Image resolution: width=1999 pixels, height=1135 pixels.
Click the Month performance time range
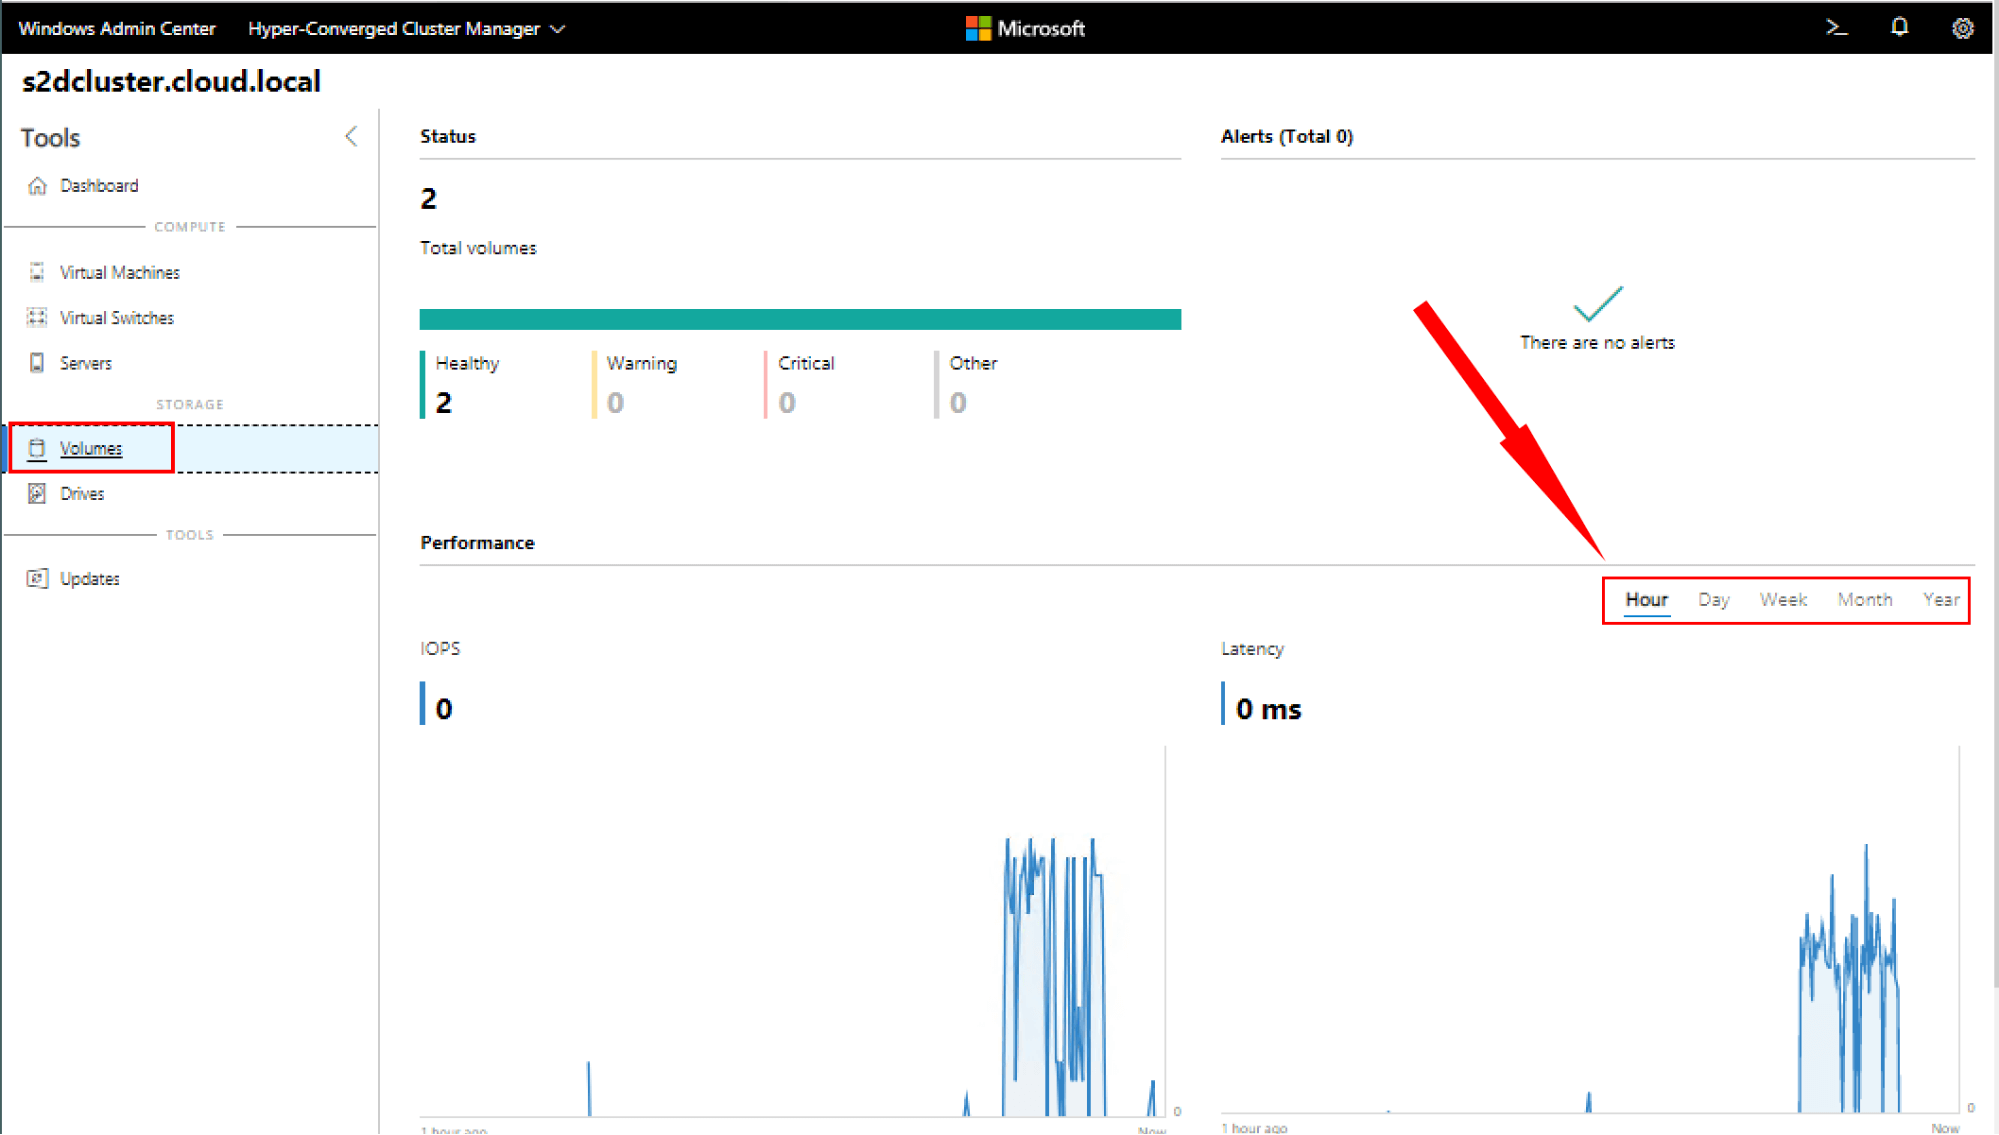click(1863, 598)
